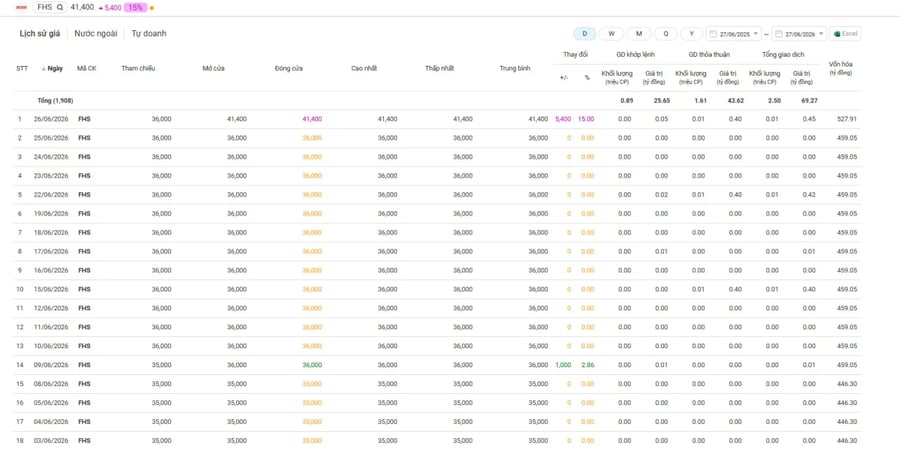Open the Tự doanh tab
This screenshot has height=450, width=900.
[149, 33]
